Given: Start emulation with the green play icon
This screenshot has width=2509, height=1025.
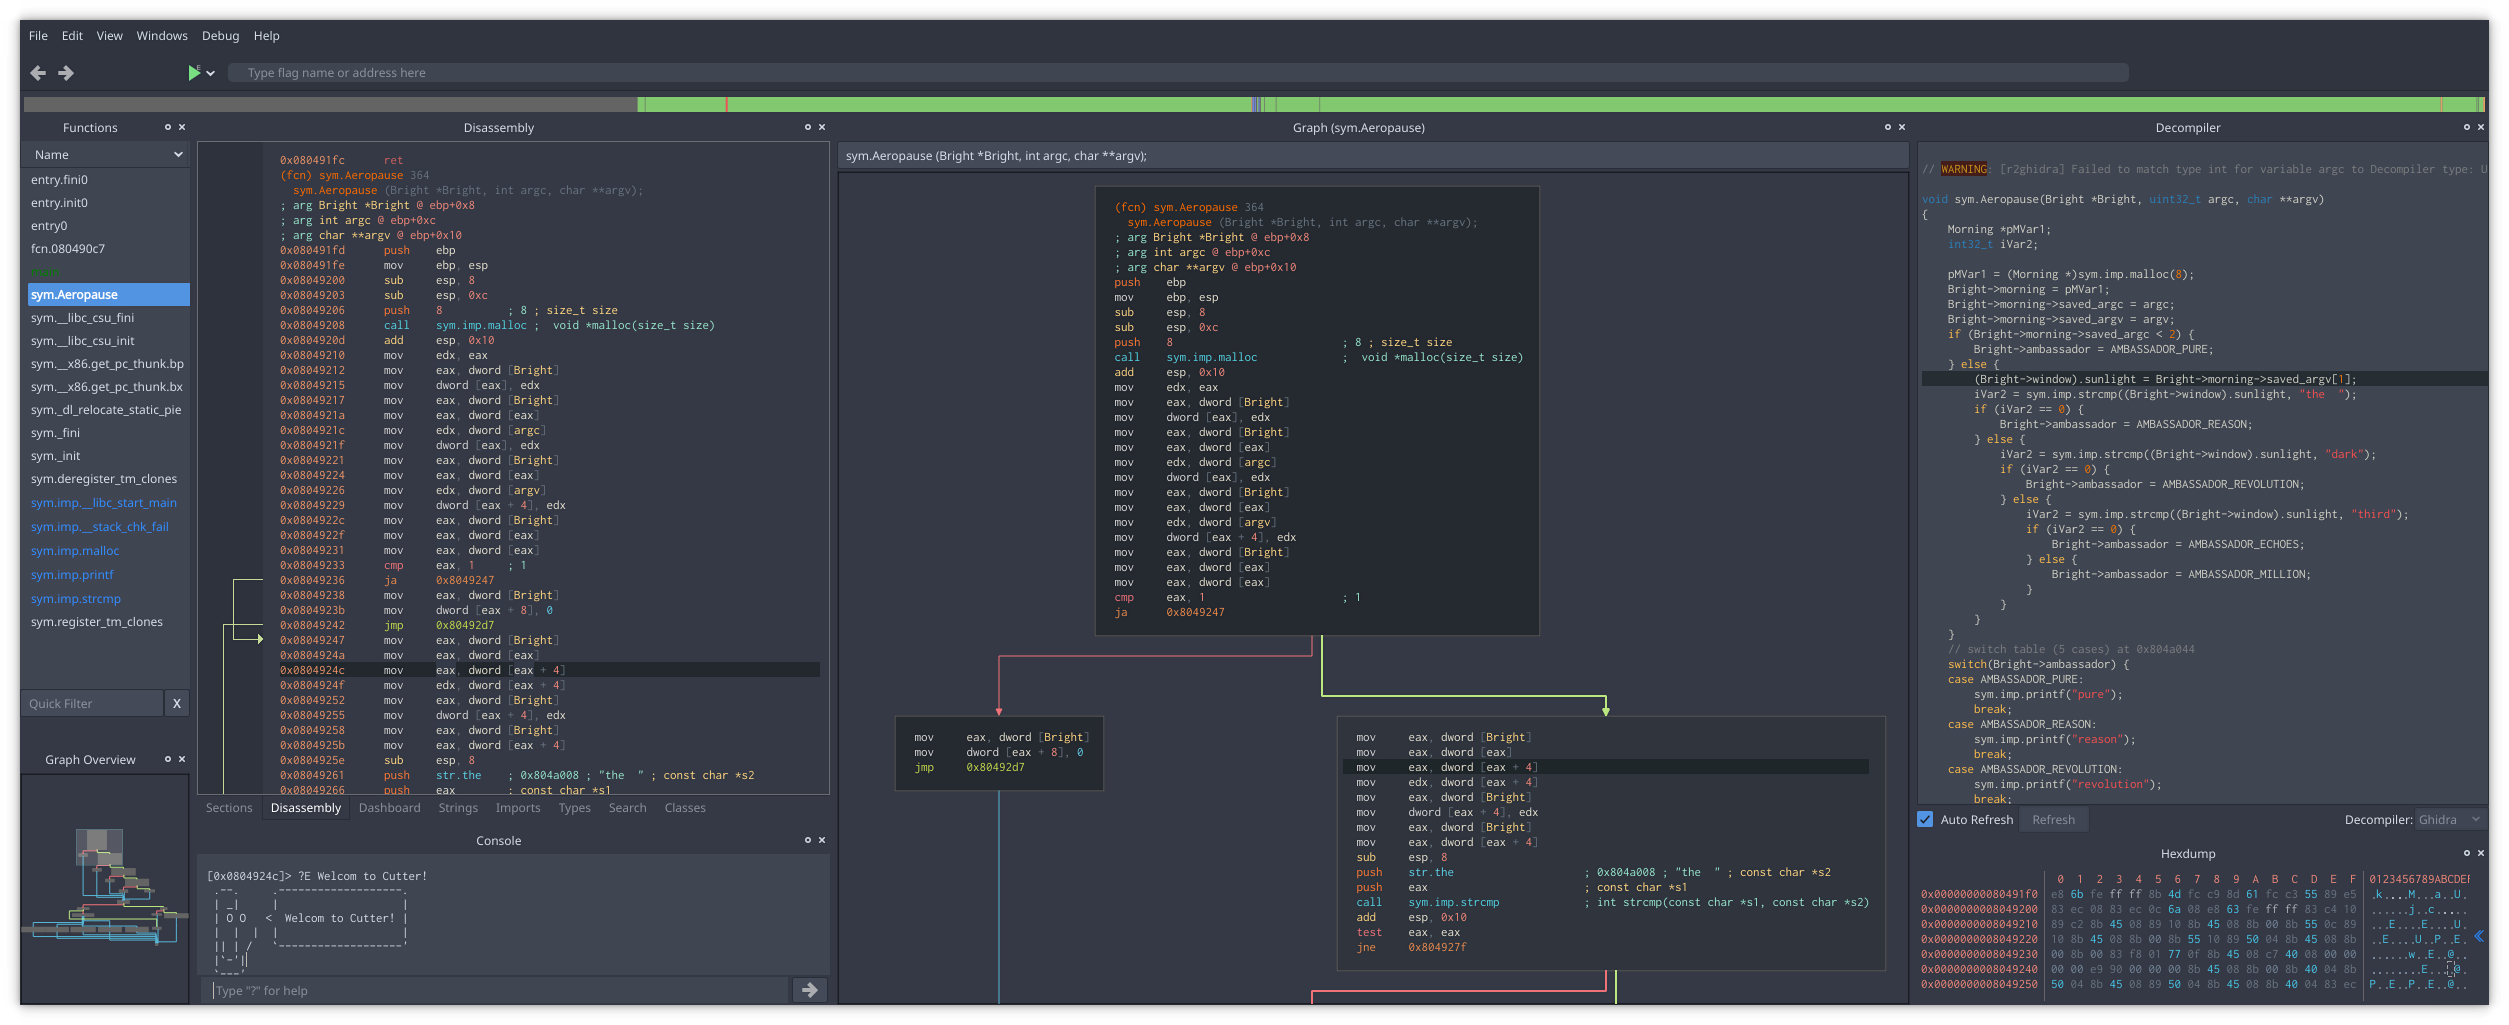Looking at the screenshot, I should tap(194, 72).
